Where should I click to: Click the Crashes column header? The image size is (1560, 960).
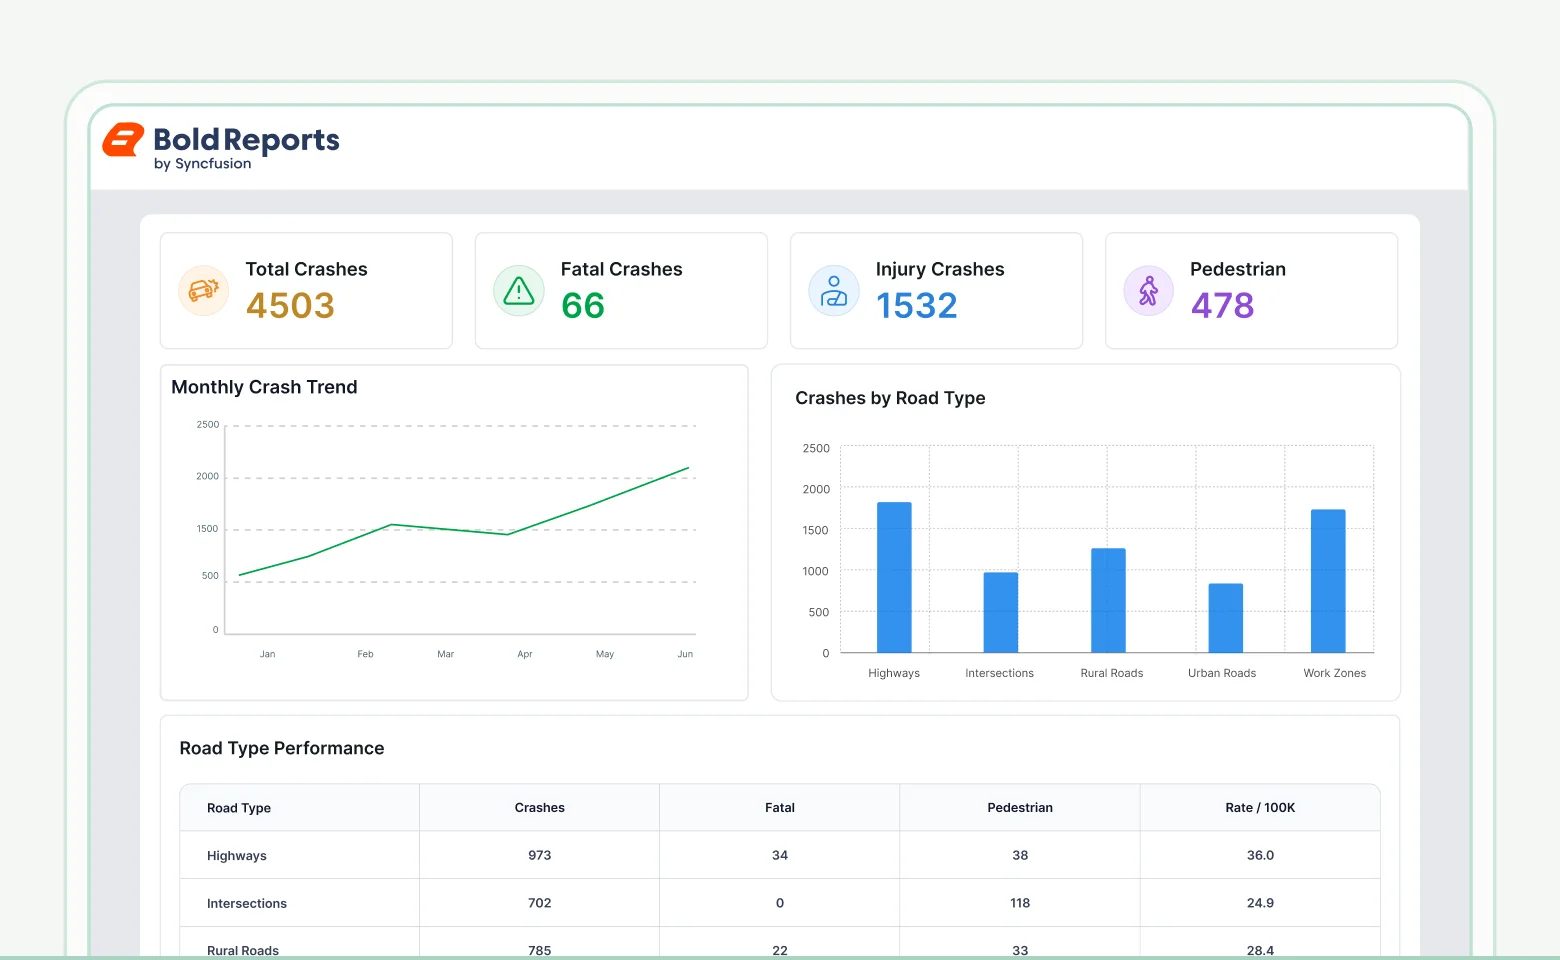click(540, 808)
